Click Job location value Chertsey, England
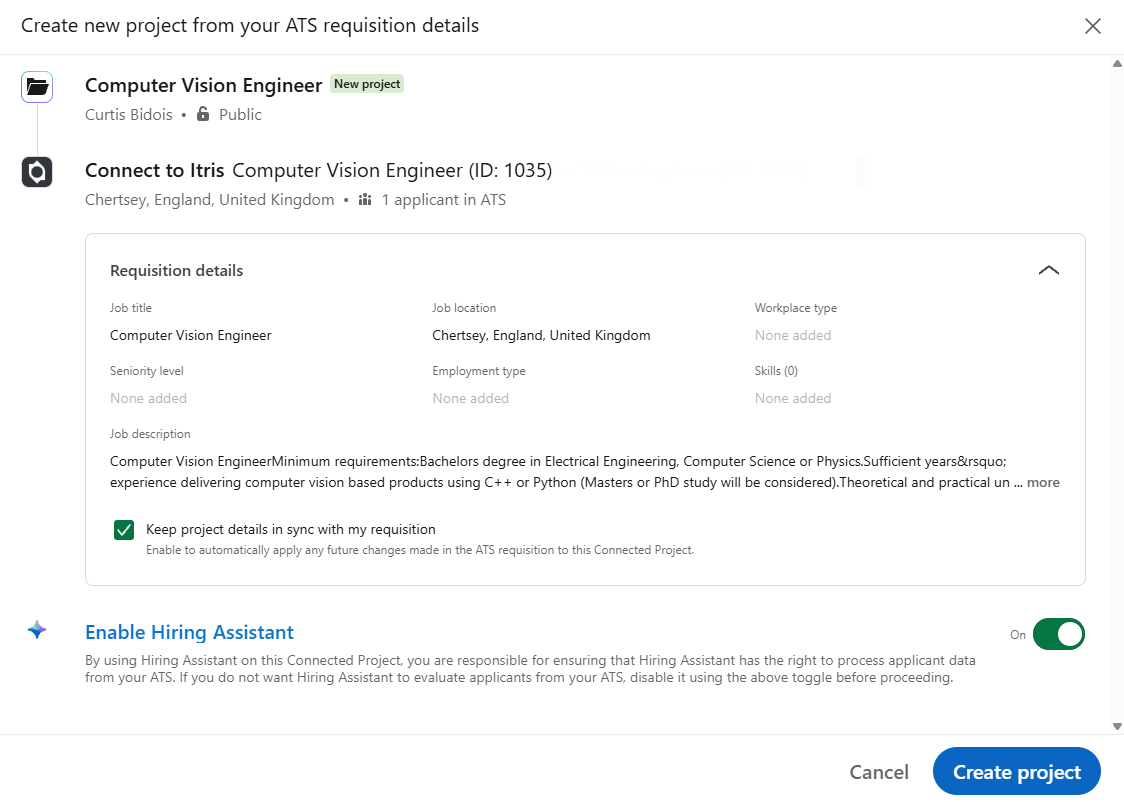1124x802 pixels. point(541,335)
